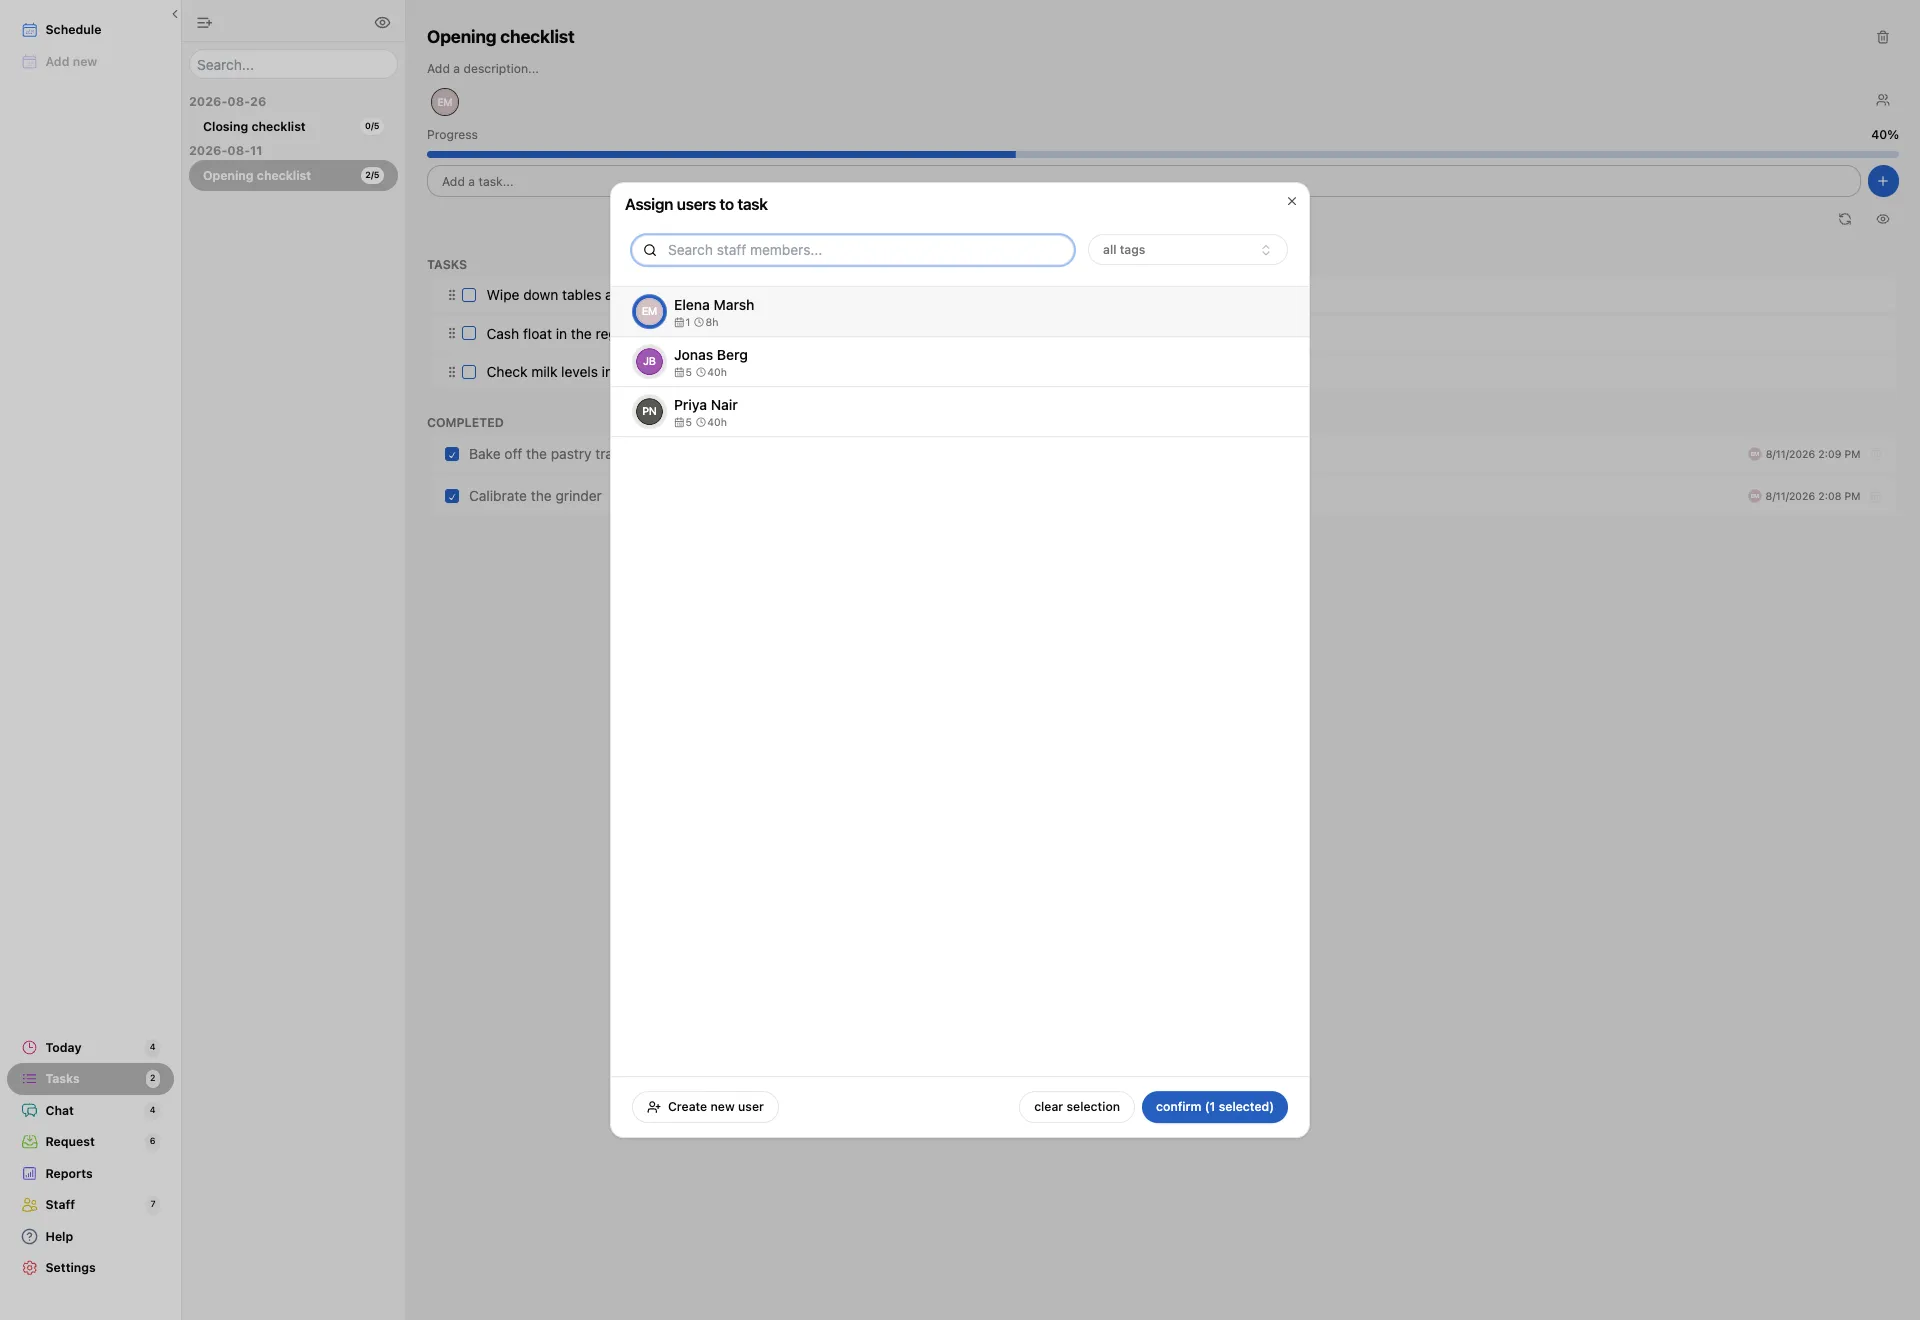Viewport: 1920px width, 1320px height.
Task: Close the Assign users dialog
Action: [1291, 201]
